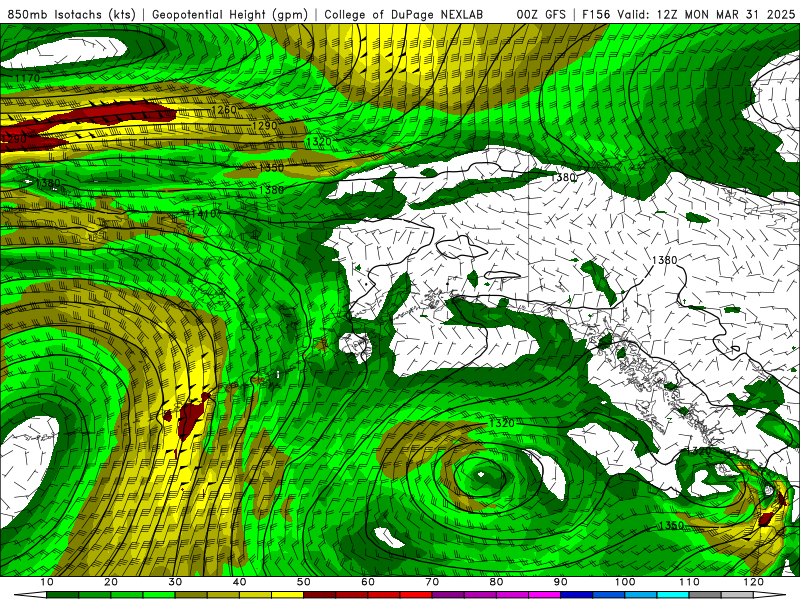The width and height of the screenshot is (800, 600).
Task: Click color bar value label 70
Action: 432,582
